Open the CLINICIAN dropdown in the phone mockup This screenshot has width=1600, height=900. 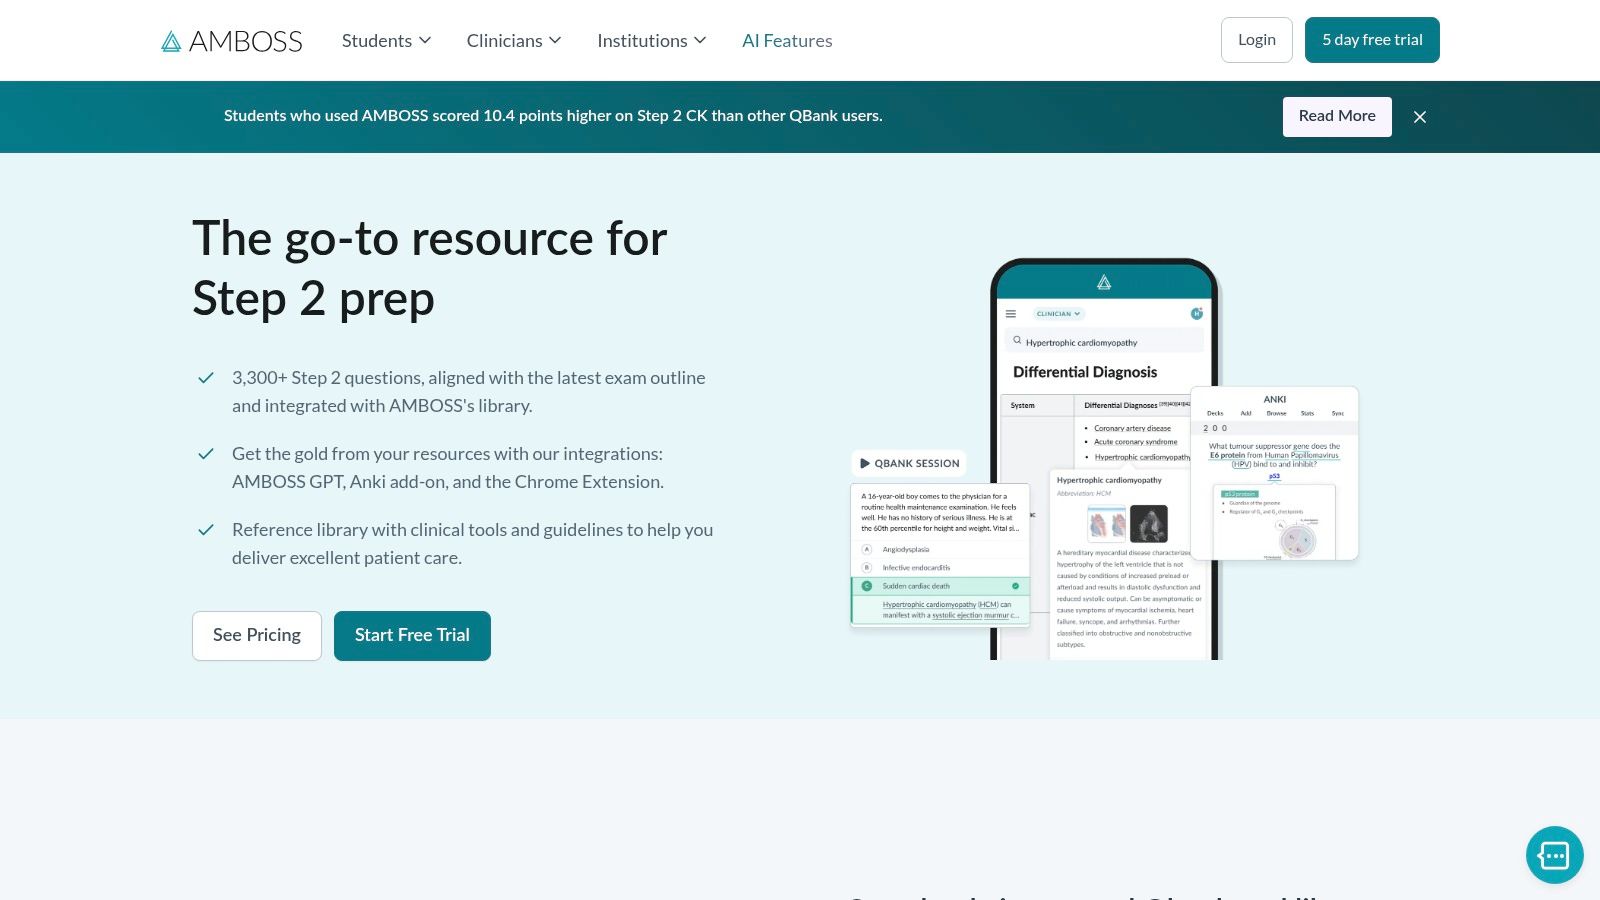1057,313
